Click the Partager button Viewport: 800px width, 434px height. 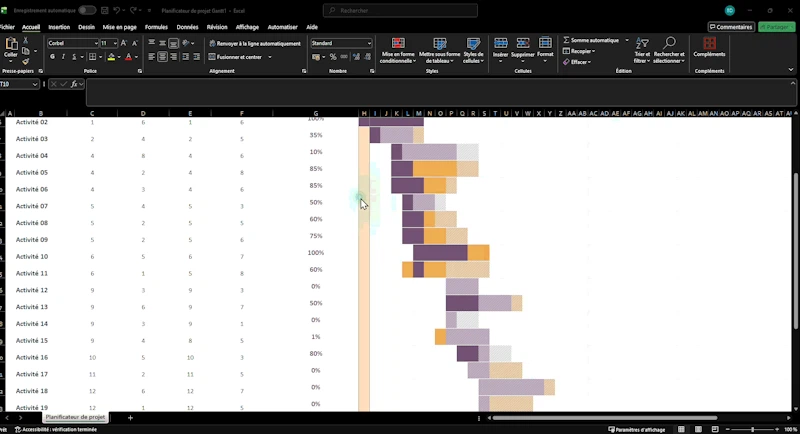pos(777,27)
